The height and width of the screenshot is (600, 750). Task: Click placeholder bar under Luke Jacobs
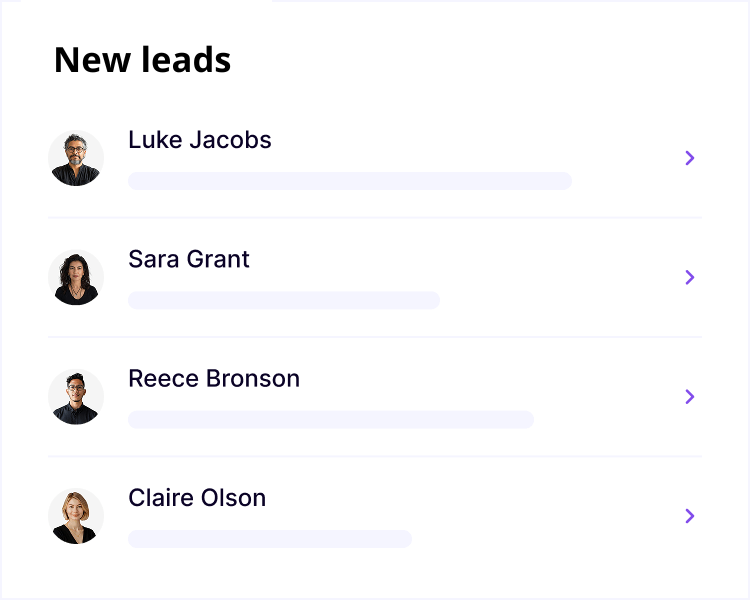click(x=350, y=181)
